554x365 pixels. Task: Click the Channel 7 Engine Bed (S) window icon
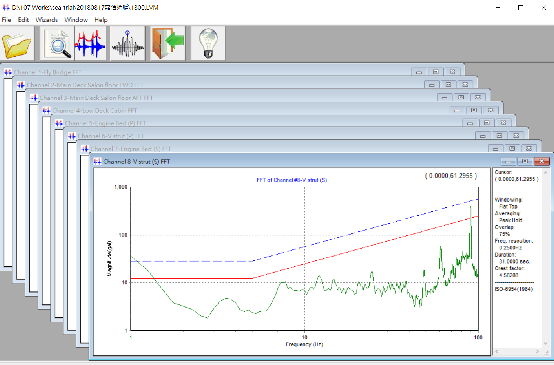click(x=84, y=148)
